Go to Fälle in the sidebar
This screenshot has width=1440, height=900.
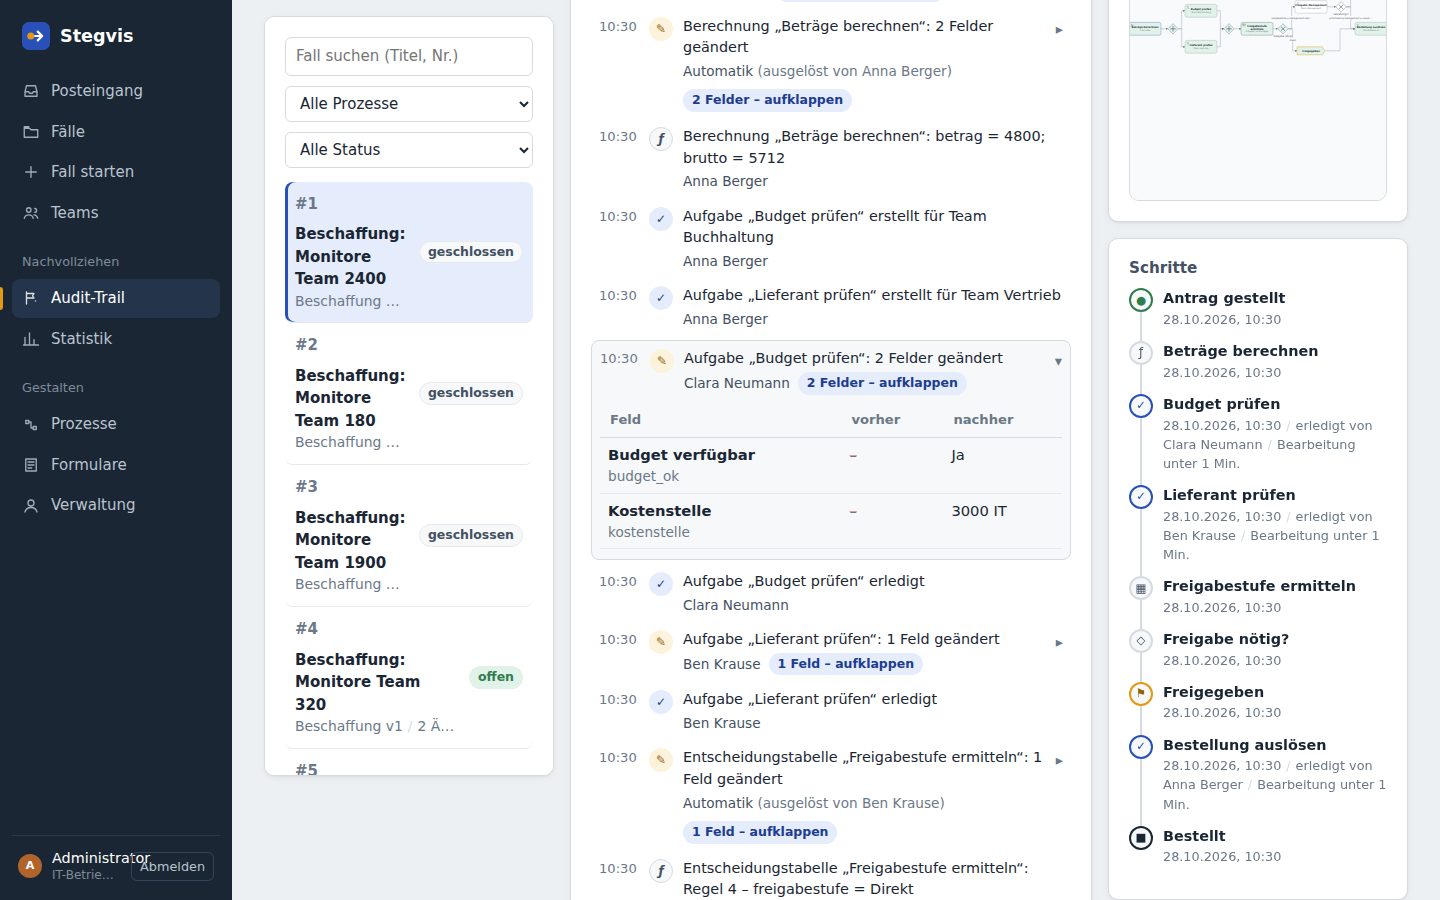click(116, 131)
